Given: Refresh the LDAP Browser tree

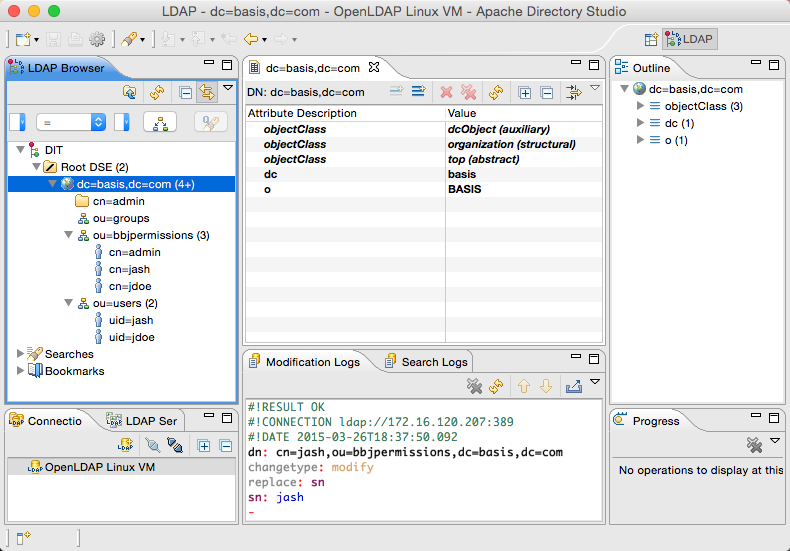Looking at the screenshot, I should tap(157, 92).
